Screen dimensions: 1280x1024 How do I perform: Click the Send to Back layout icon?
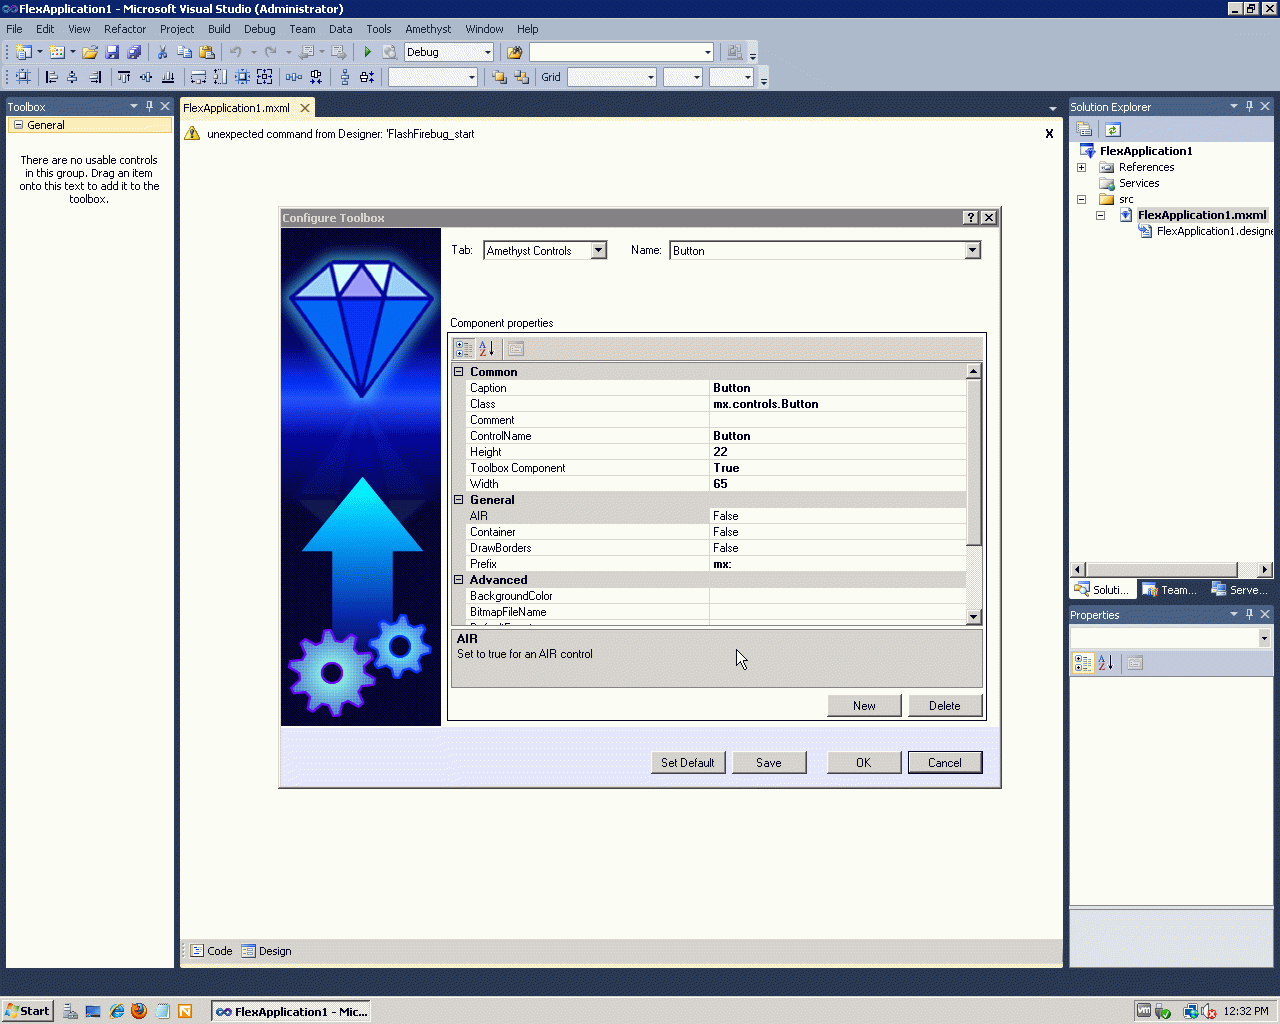tap(521, 77)
